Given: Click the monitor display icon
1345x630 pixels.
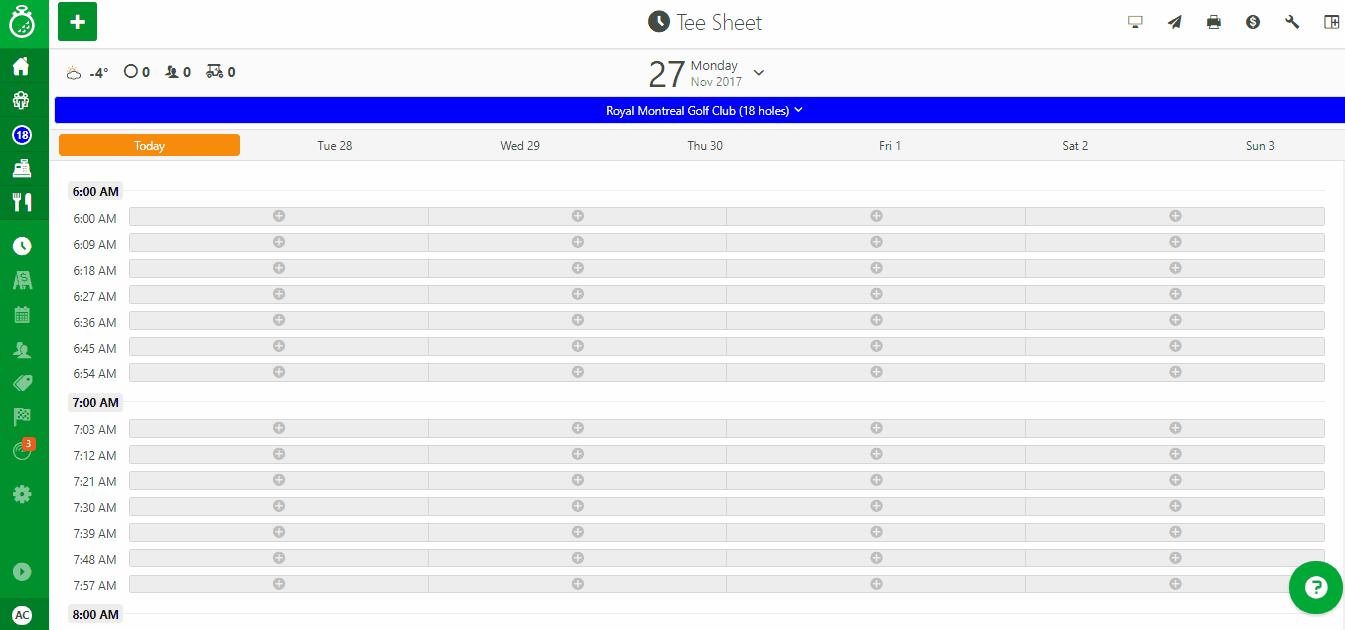Looking at the screenshot, I should tap(1135, 22).
